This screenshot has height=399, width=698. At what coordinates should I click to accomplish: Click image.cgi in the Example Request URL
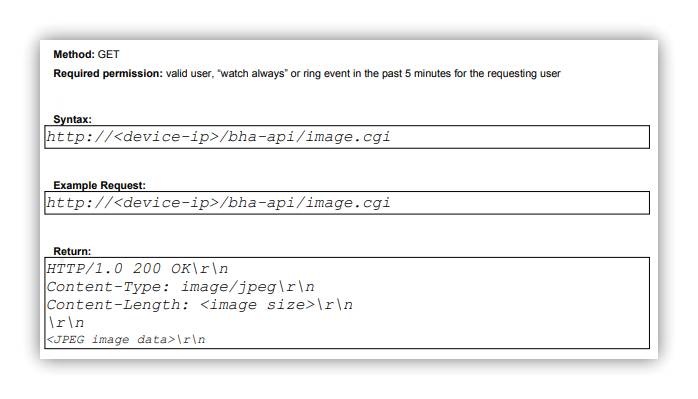[348, 203]
